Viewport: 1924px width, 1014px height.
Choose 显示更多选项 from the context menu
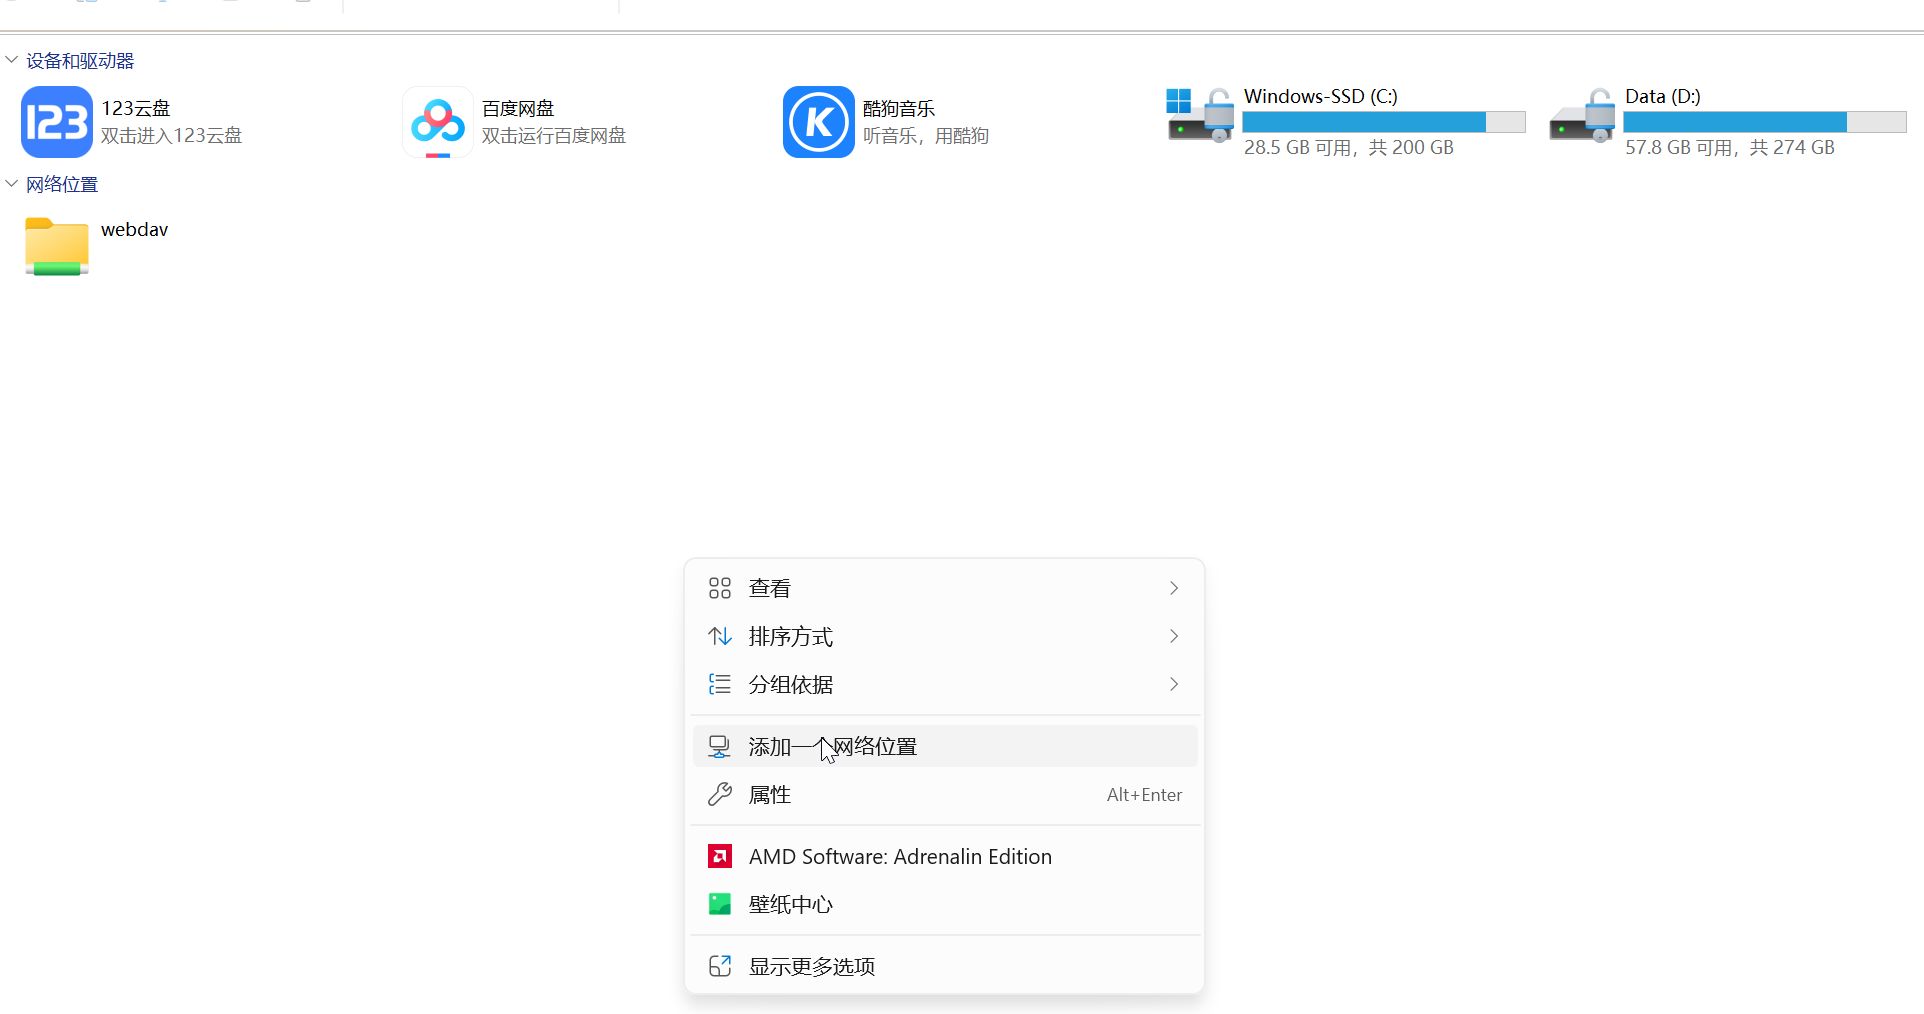[945, 966]
